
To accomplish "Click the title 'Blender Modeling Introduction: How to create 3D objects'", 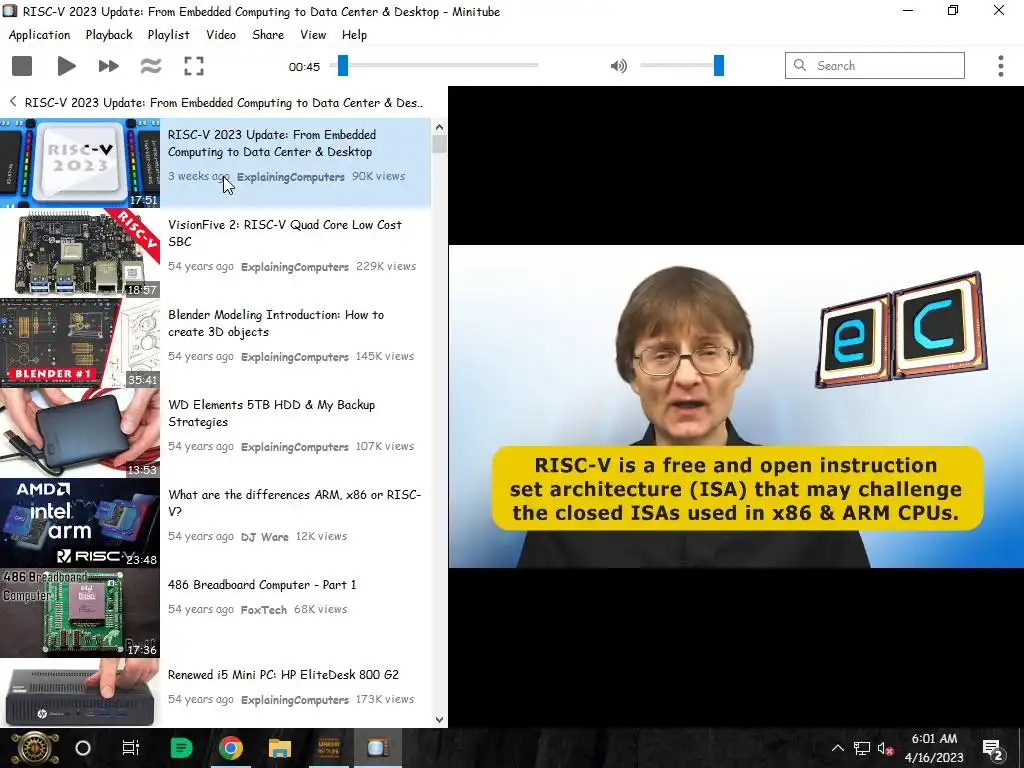I will click(276, 323).
